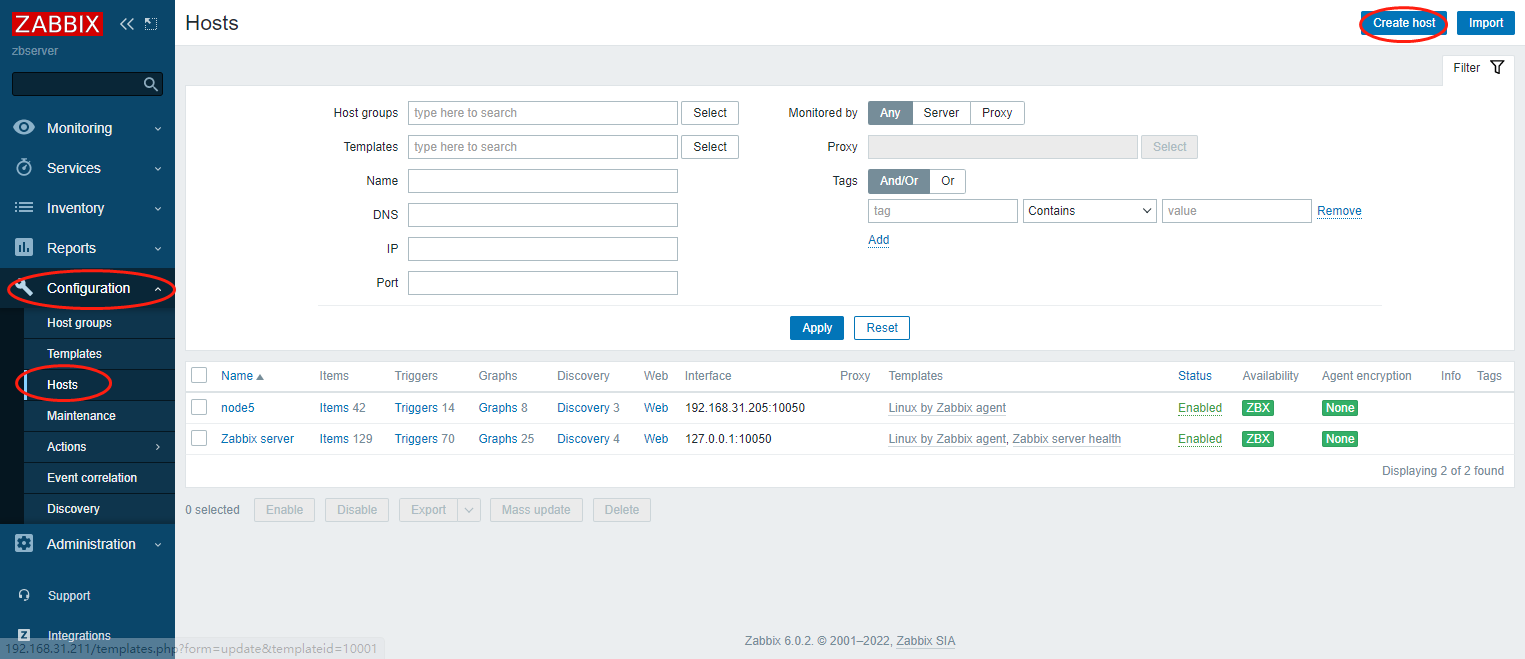This screenshot has height=659, width=1525.
Task: Click the Configuration wrench icon
Action: [25, 288]
